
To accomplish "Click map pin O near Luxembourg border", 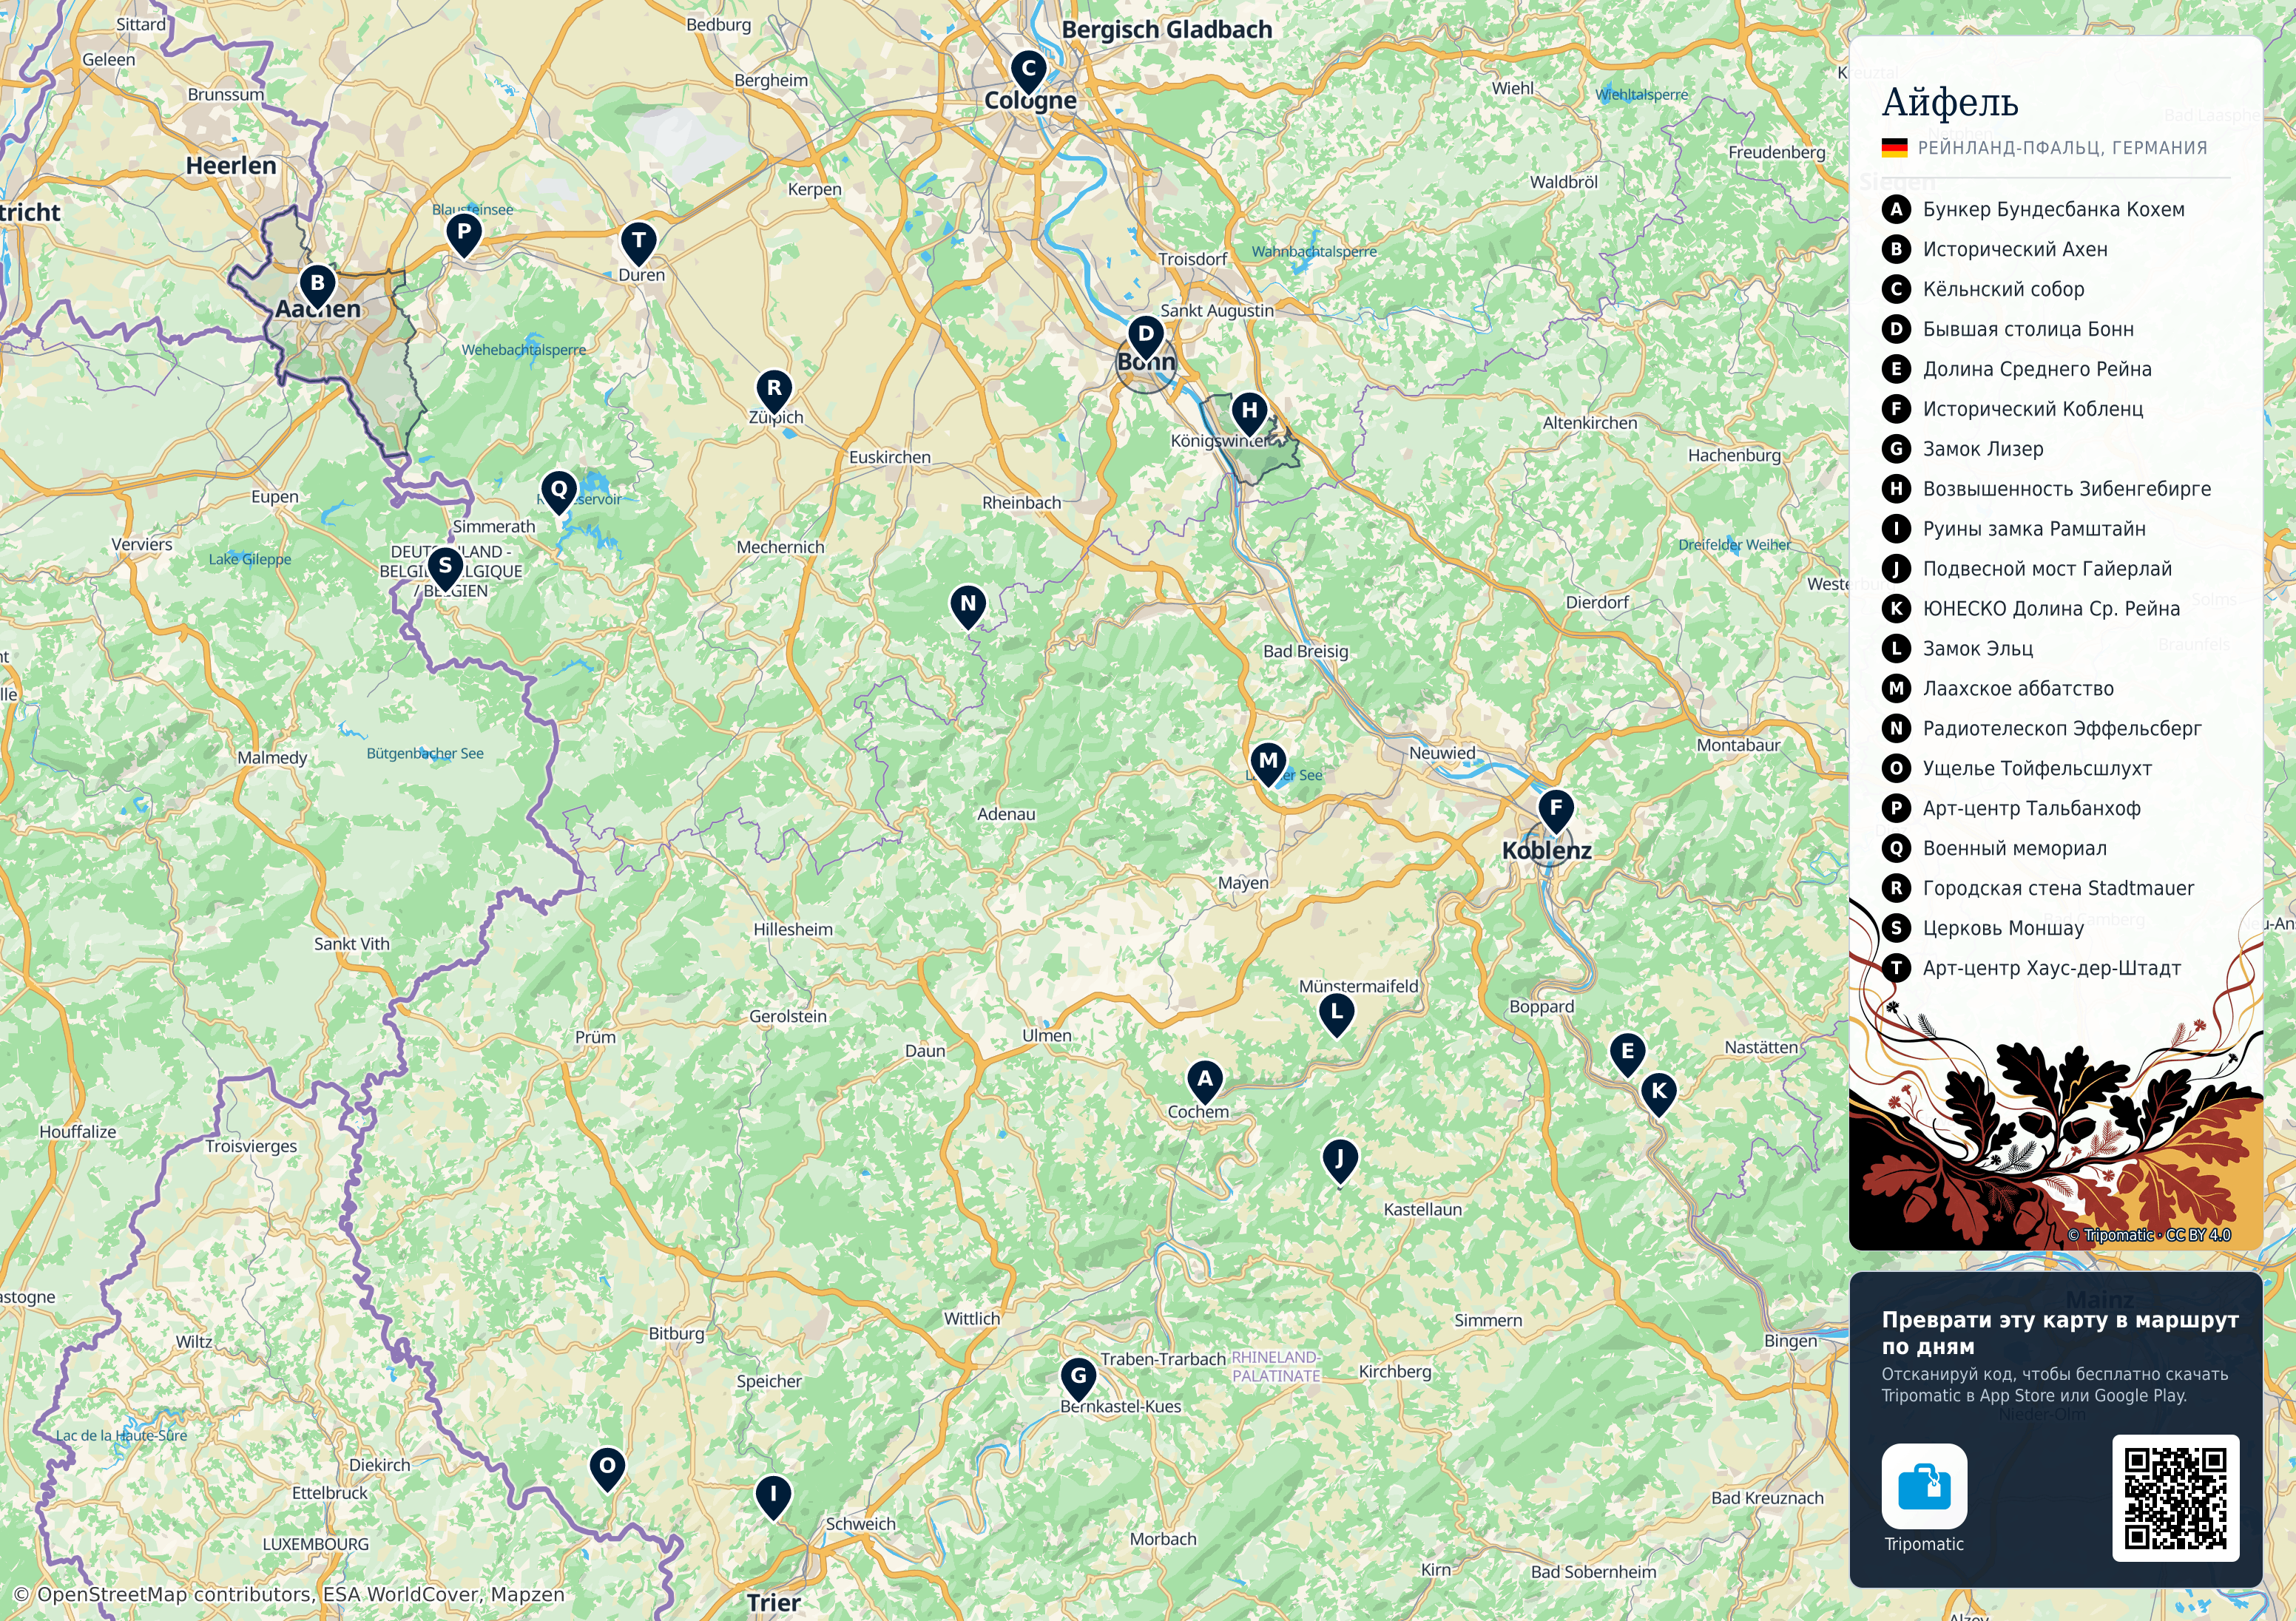I will 607,1469.
